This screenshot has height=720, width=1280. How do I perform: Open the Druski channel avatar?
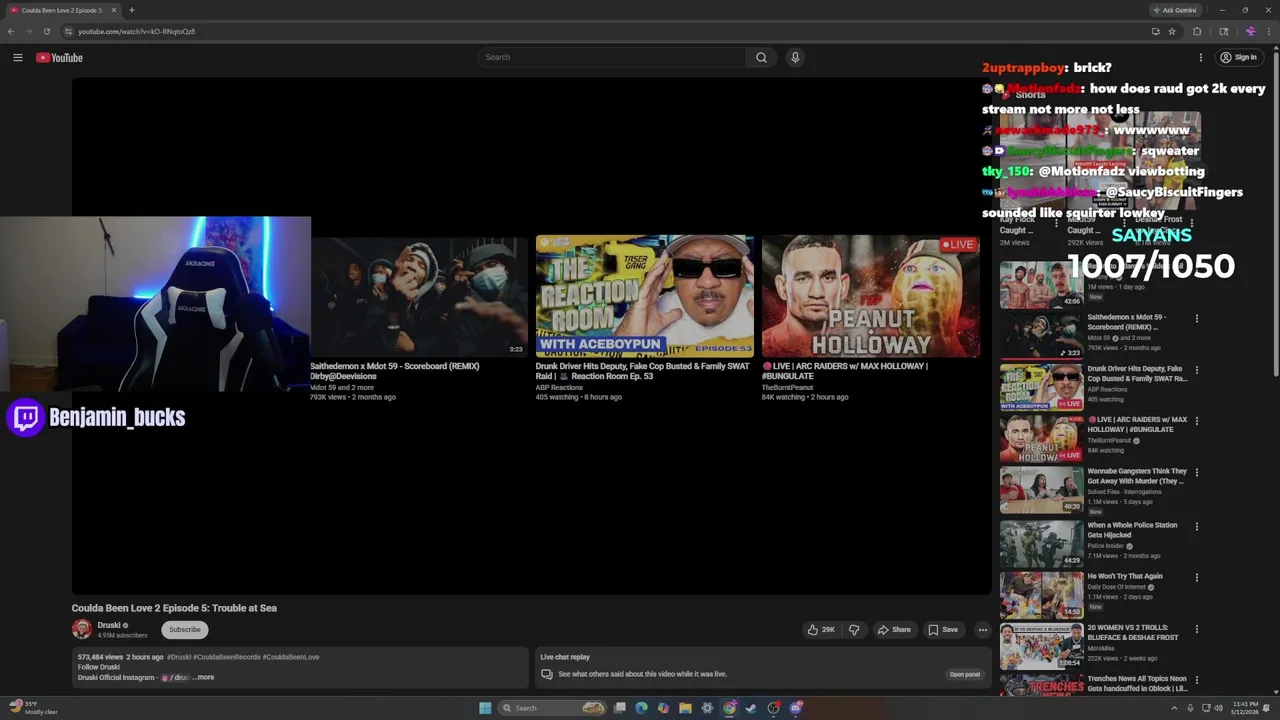pyautogui.click(x=82, y=629)
